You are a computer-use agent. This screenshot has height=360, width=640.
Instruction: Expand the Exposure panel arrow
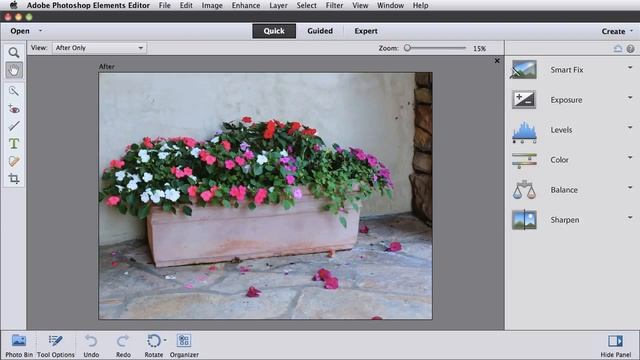630,98
